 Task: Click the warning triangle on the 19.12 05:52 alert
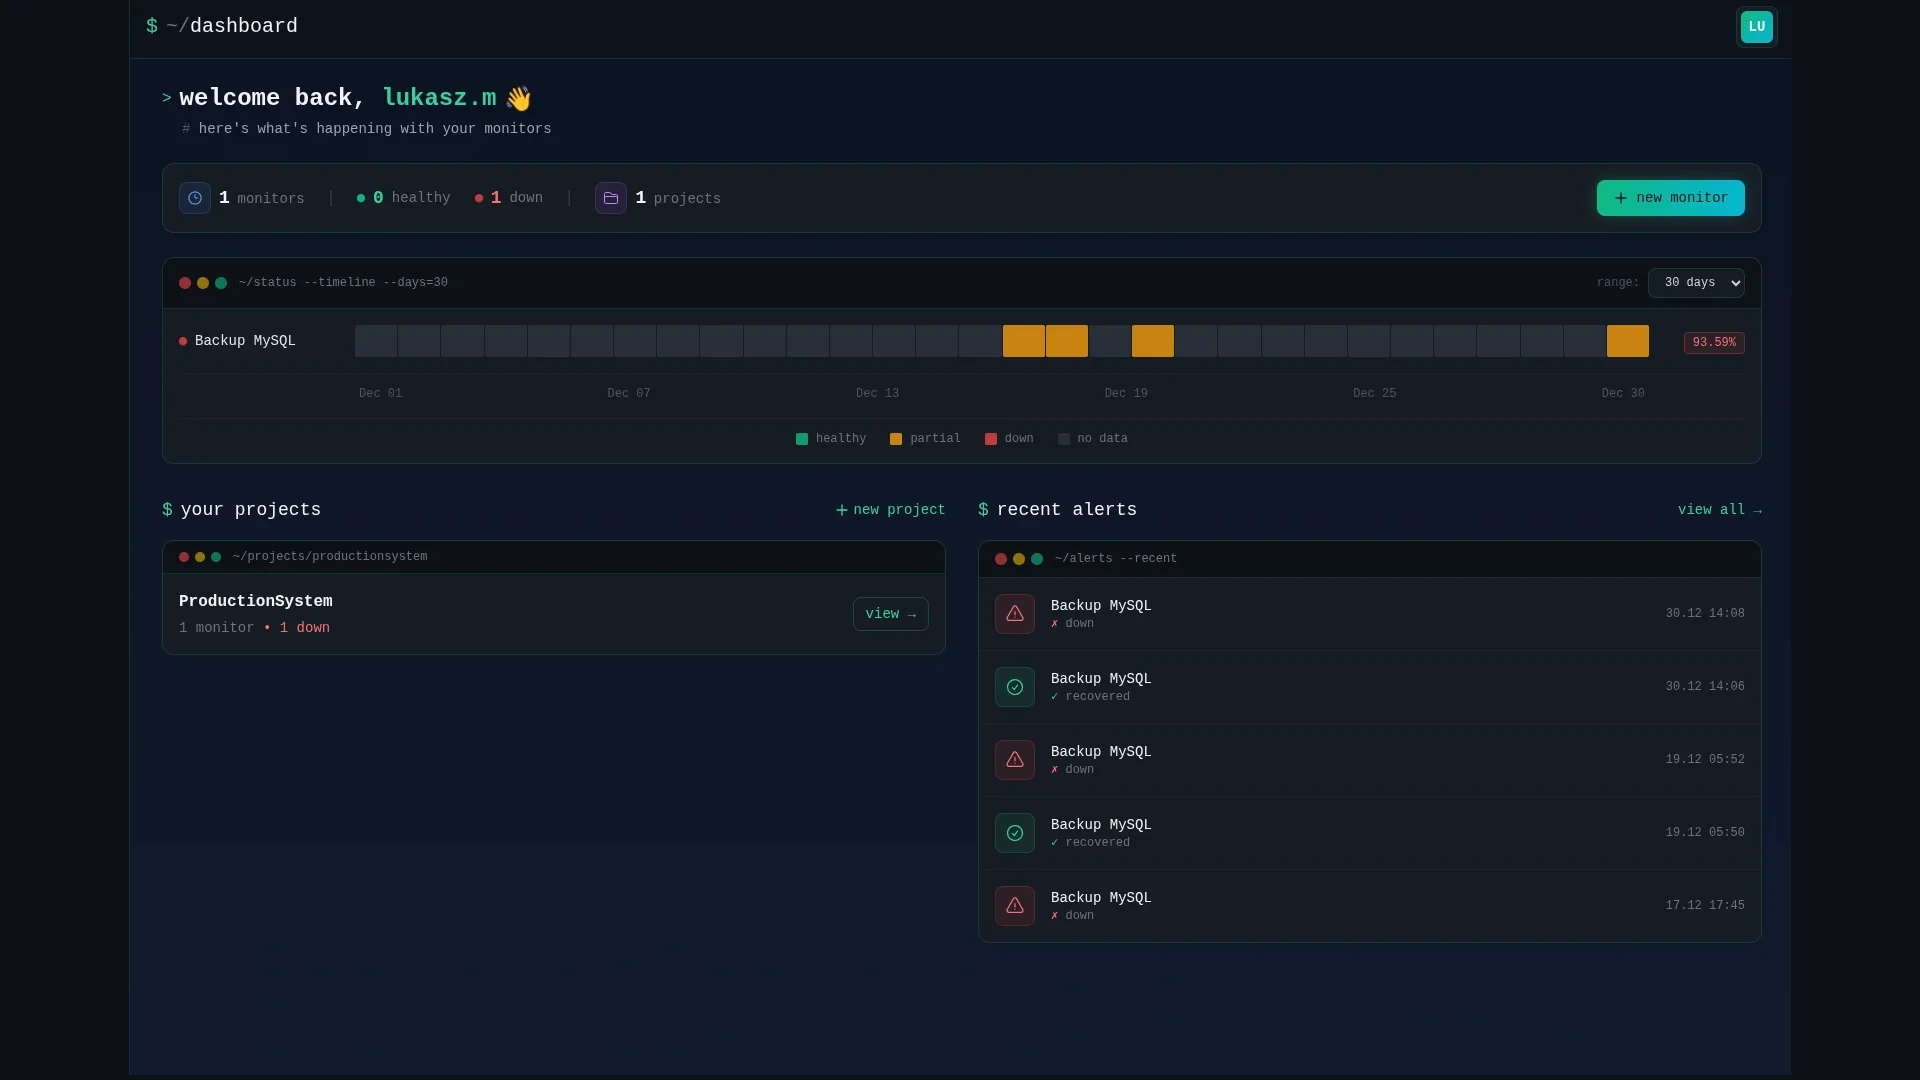(1014, 760)
